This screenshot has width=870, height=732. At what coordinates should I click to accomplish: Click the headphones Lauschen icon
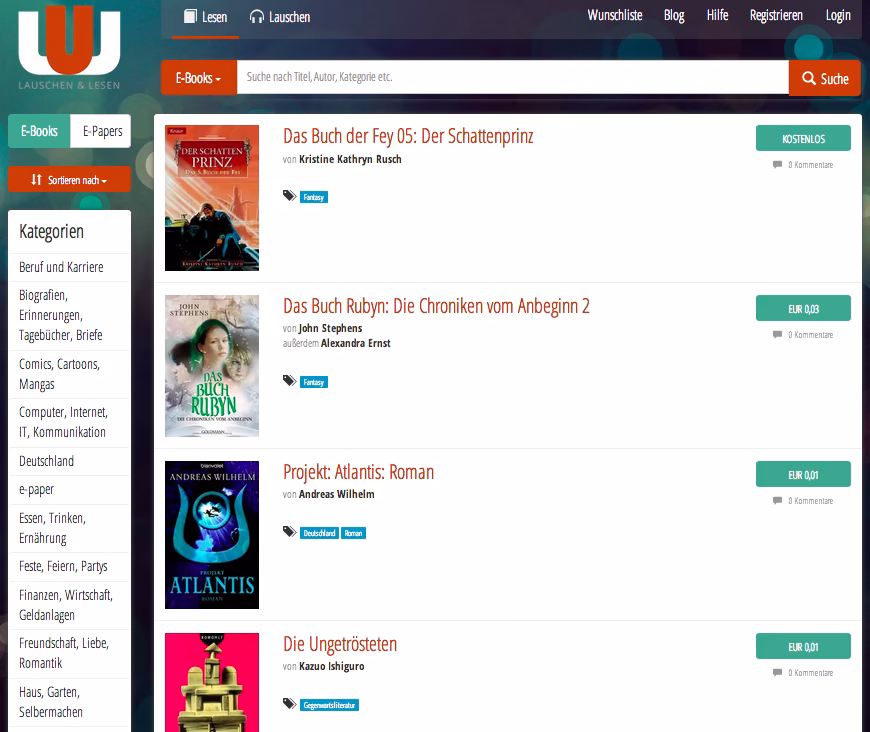tap(257, 17)
